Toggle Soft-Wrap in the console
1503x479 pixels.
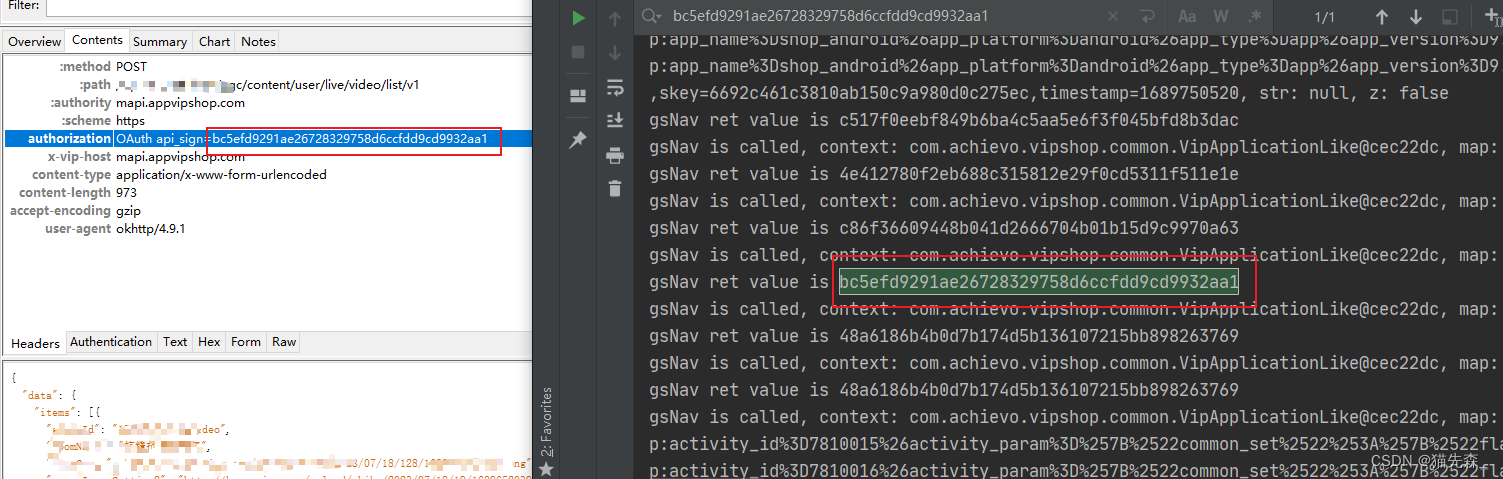614,88
